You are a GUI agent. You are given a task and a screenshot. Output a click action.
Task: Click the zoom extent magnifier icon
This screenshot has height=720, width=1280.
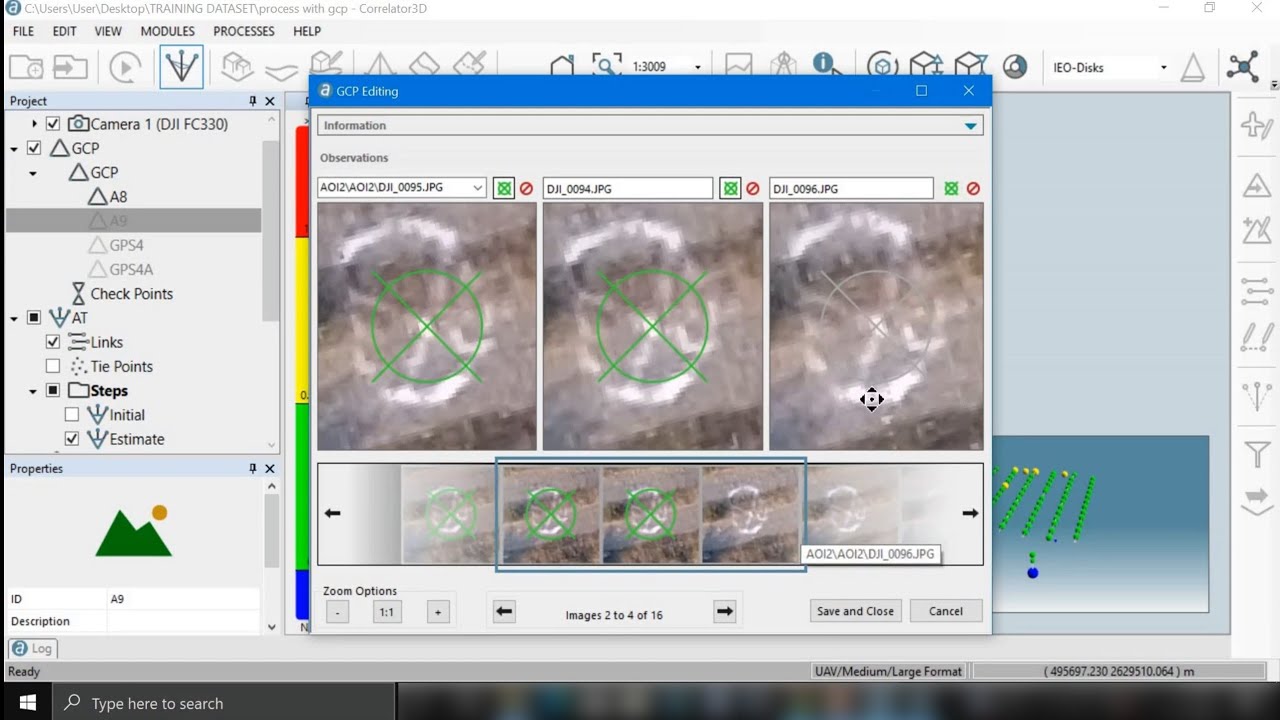(x=606, y=66)
